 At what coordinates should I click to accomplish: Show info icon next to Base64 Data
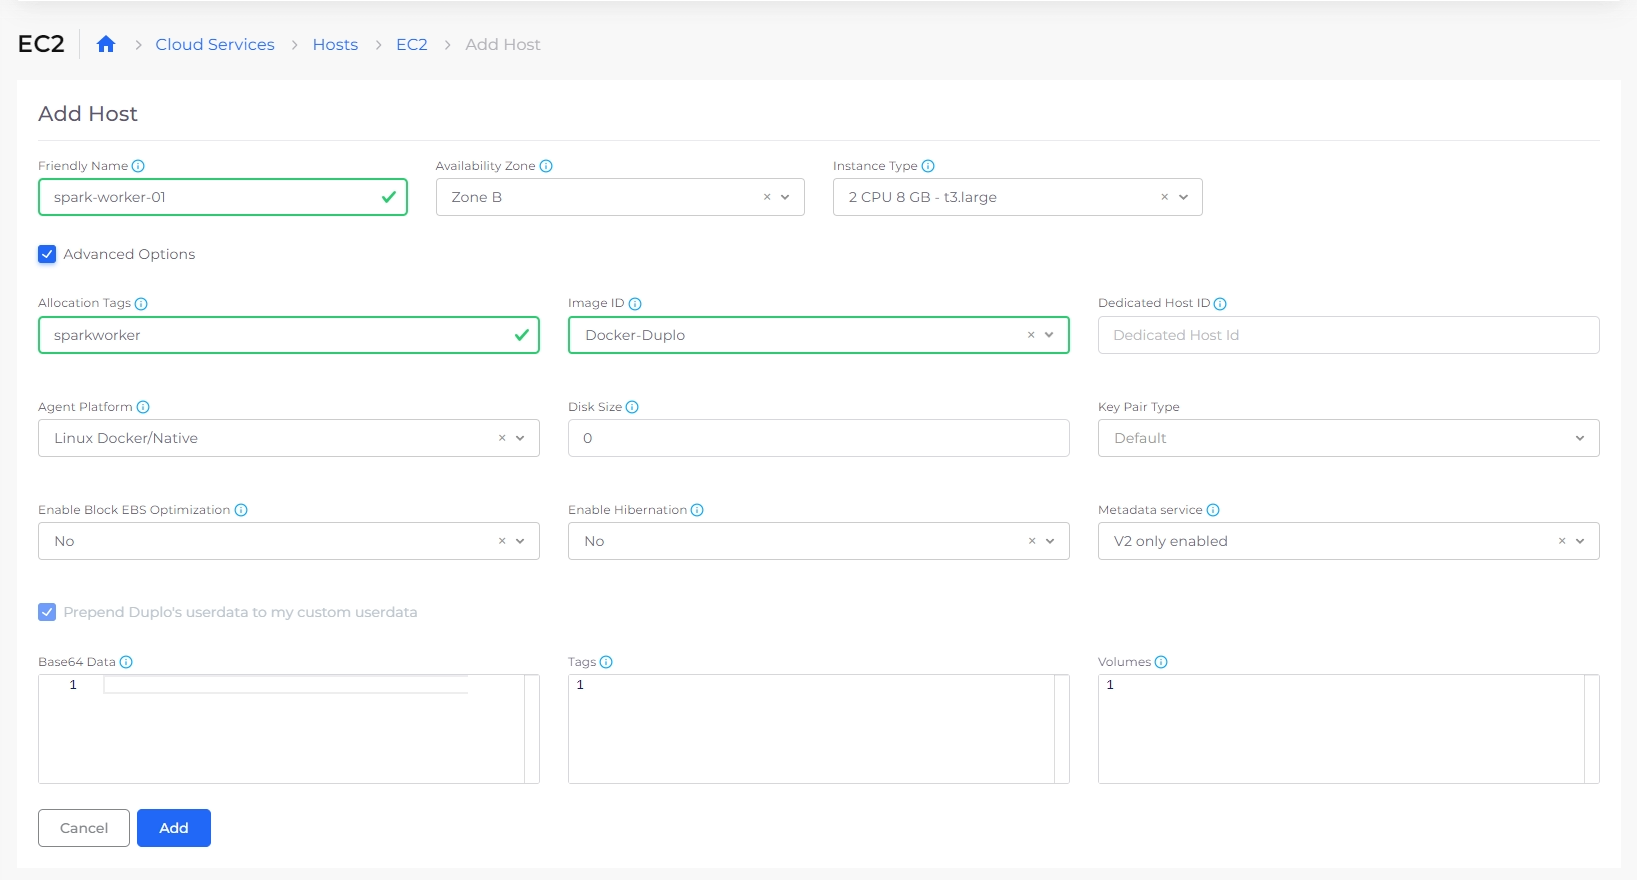pos(126,662)
